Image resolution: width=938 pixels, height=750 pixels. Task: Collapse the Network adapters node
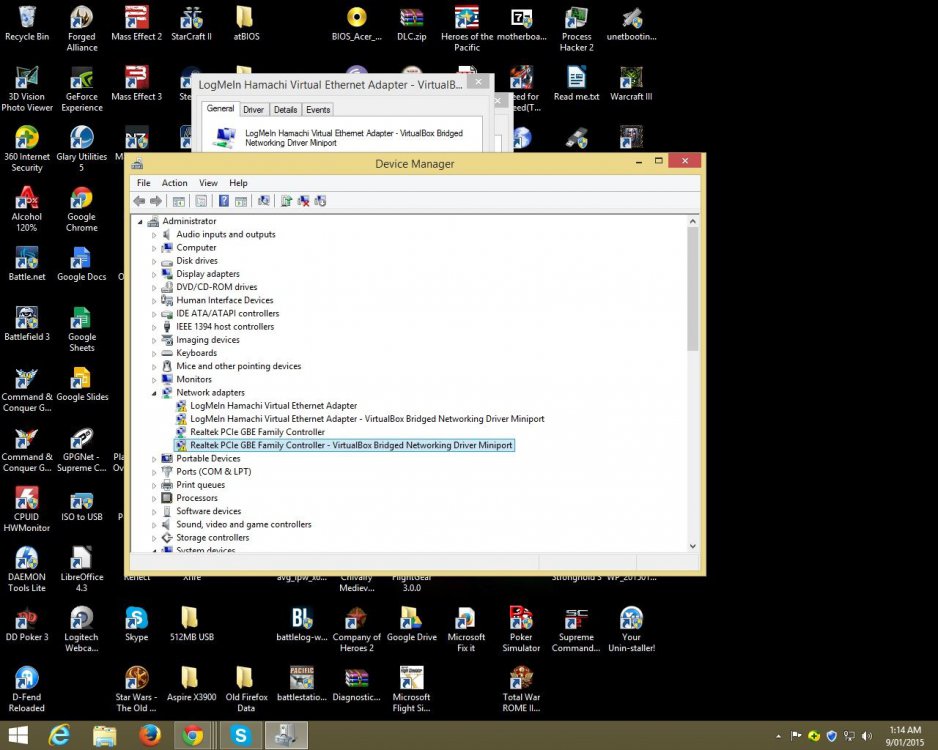click(154, 393)
